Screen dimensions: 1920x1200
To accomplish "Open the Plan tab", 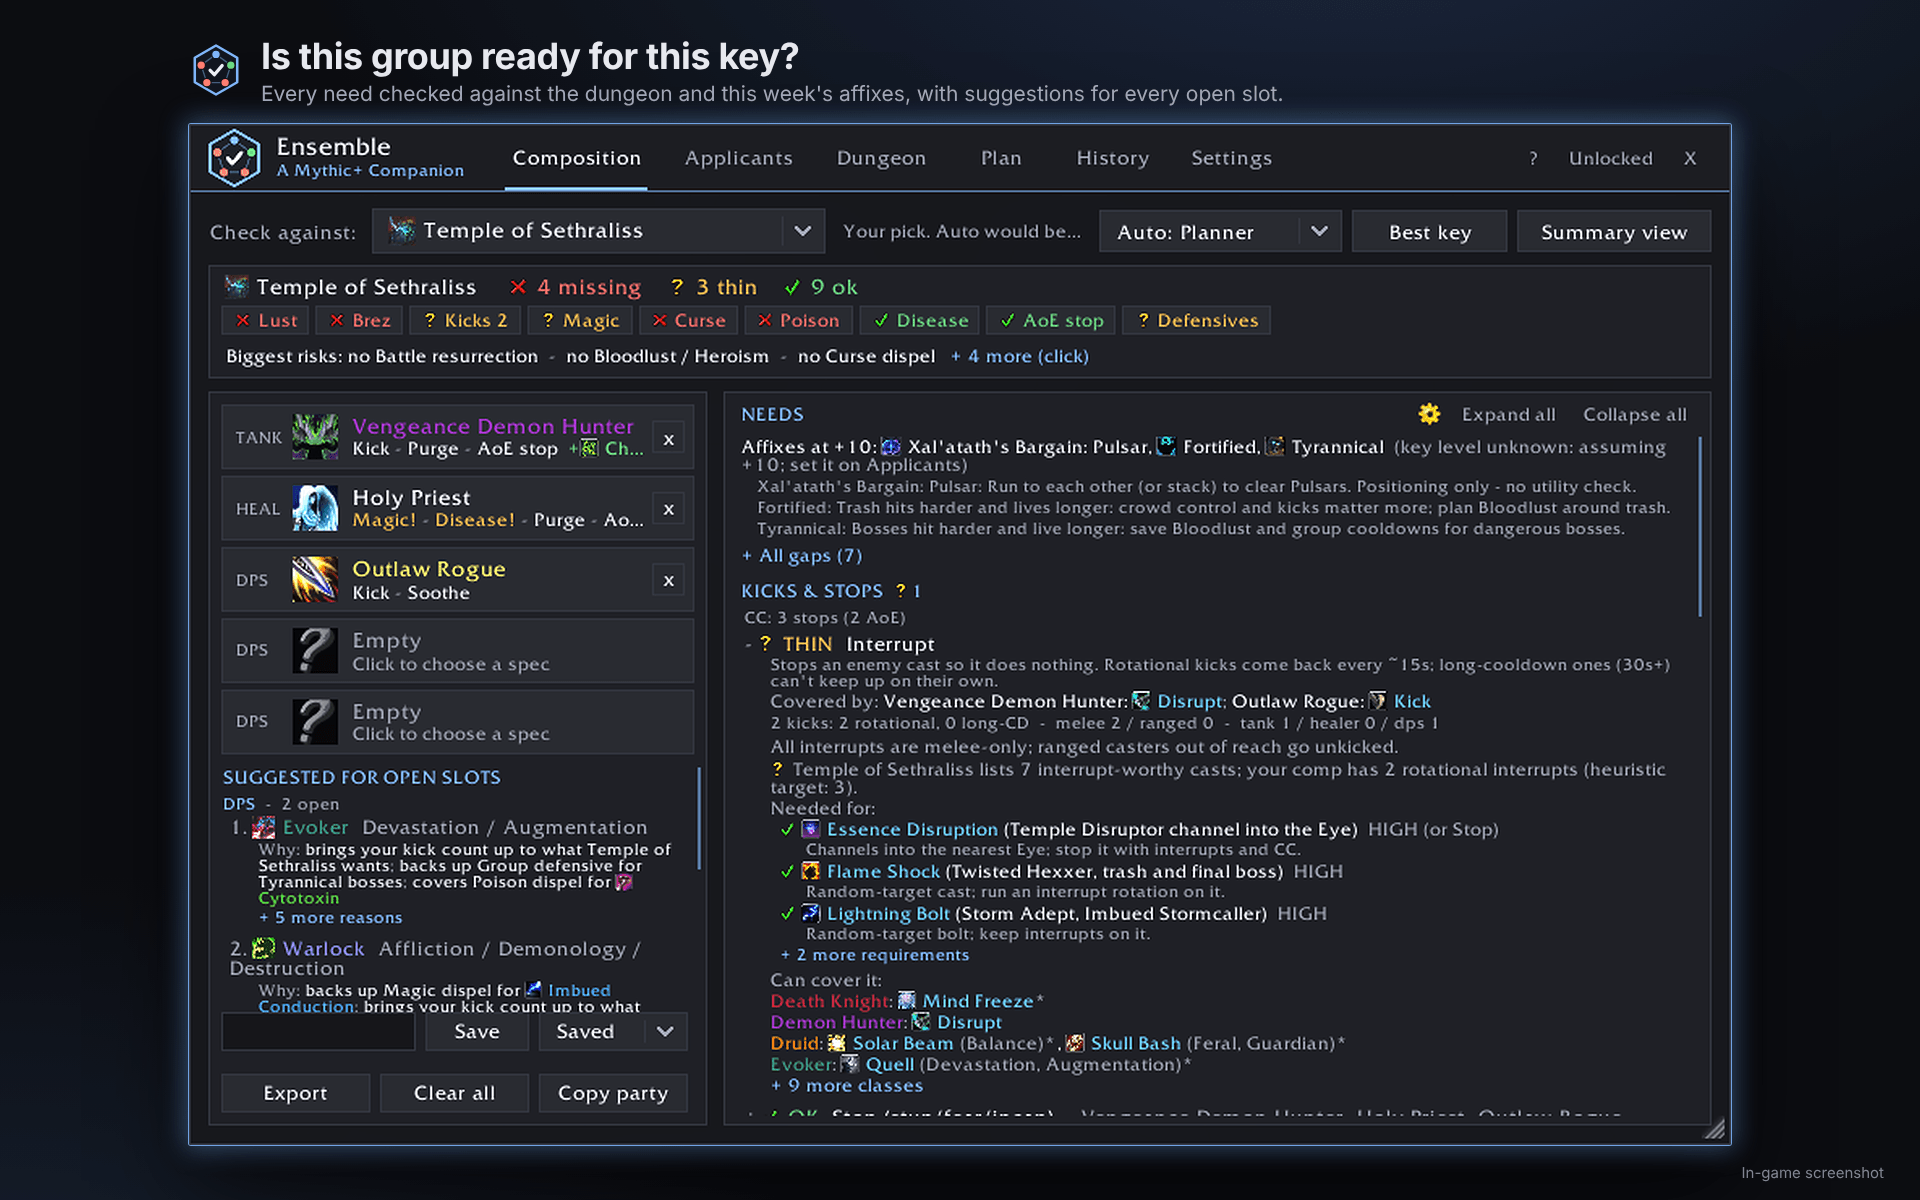I will pyautogui.click(x=1001, y=158).
